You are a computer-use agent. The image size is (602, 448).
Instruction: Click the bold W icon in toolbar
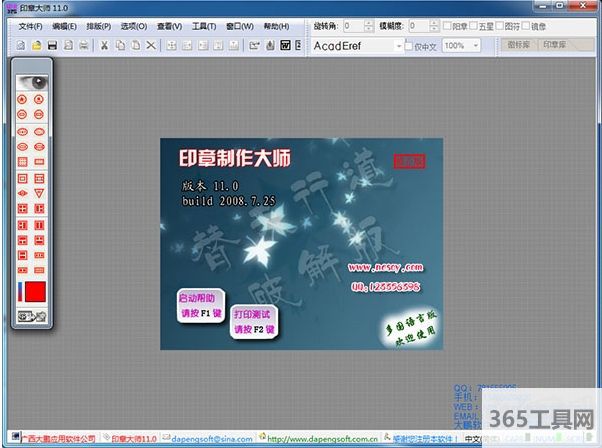pos(285,46)
